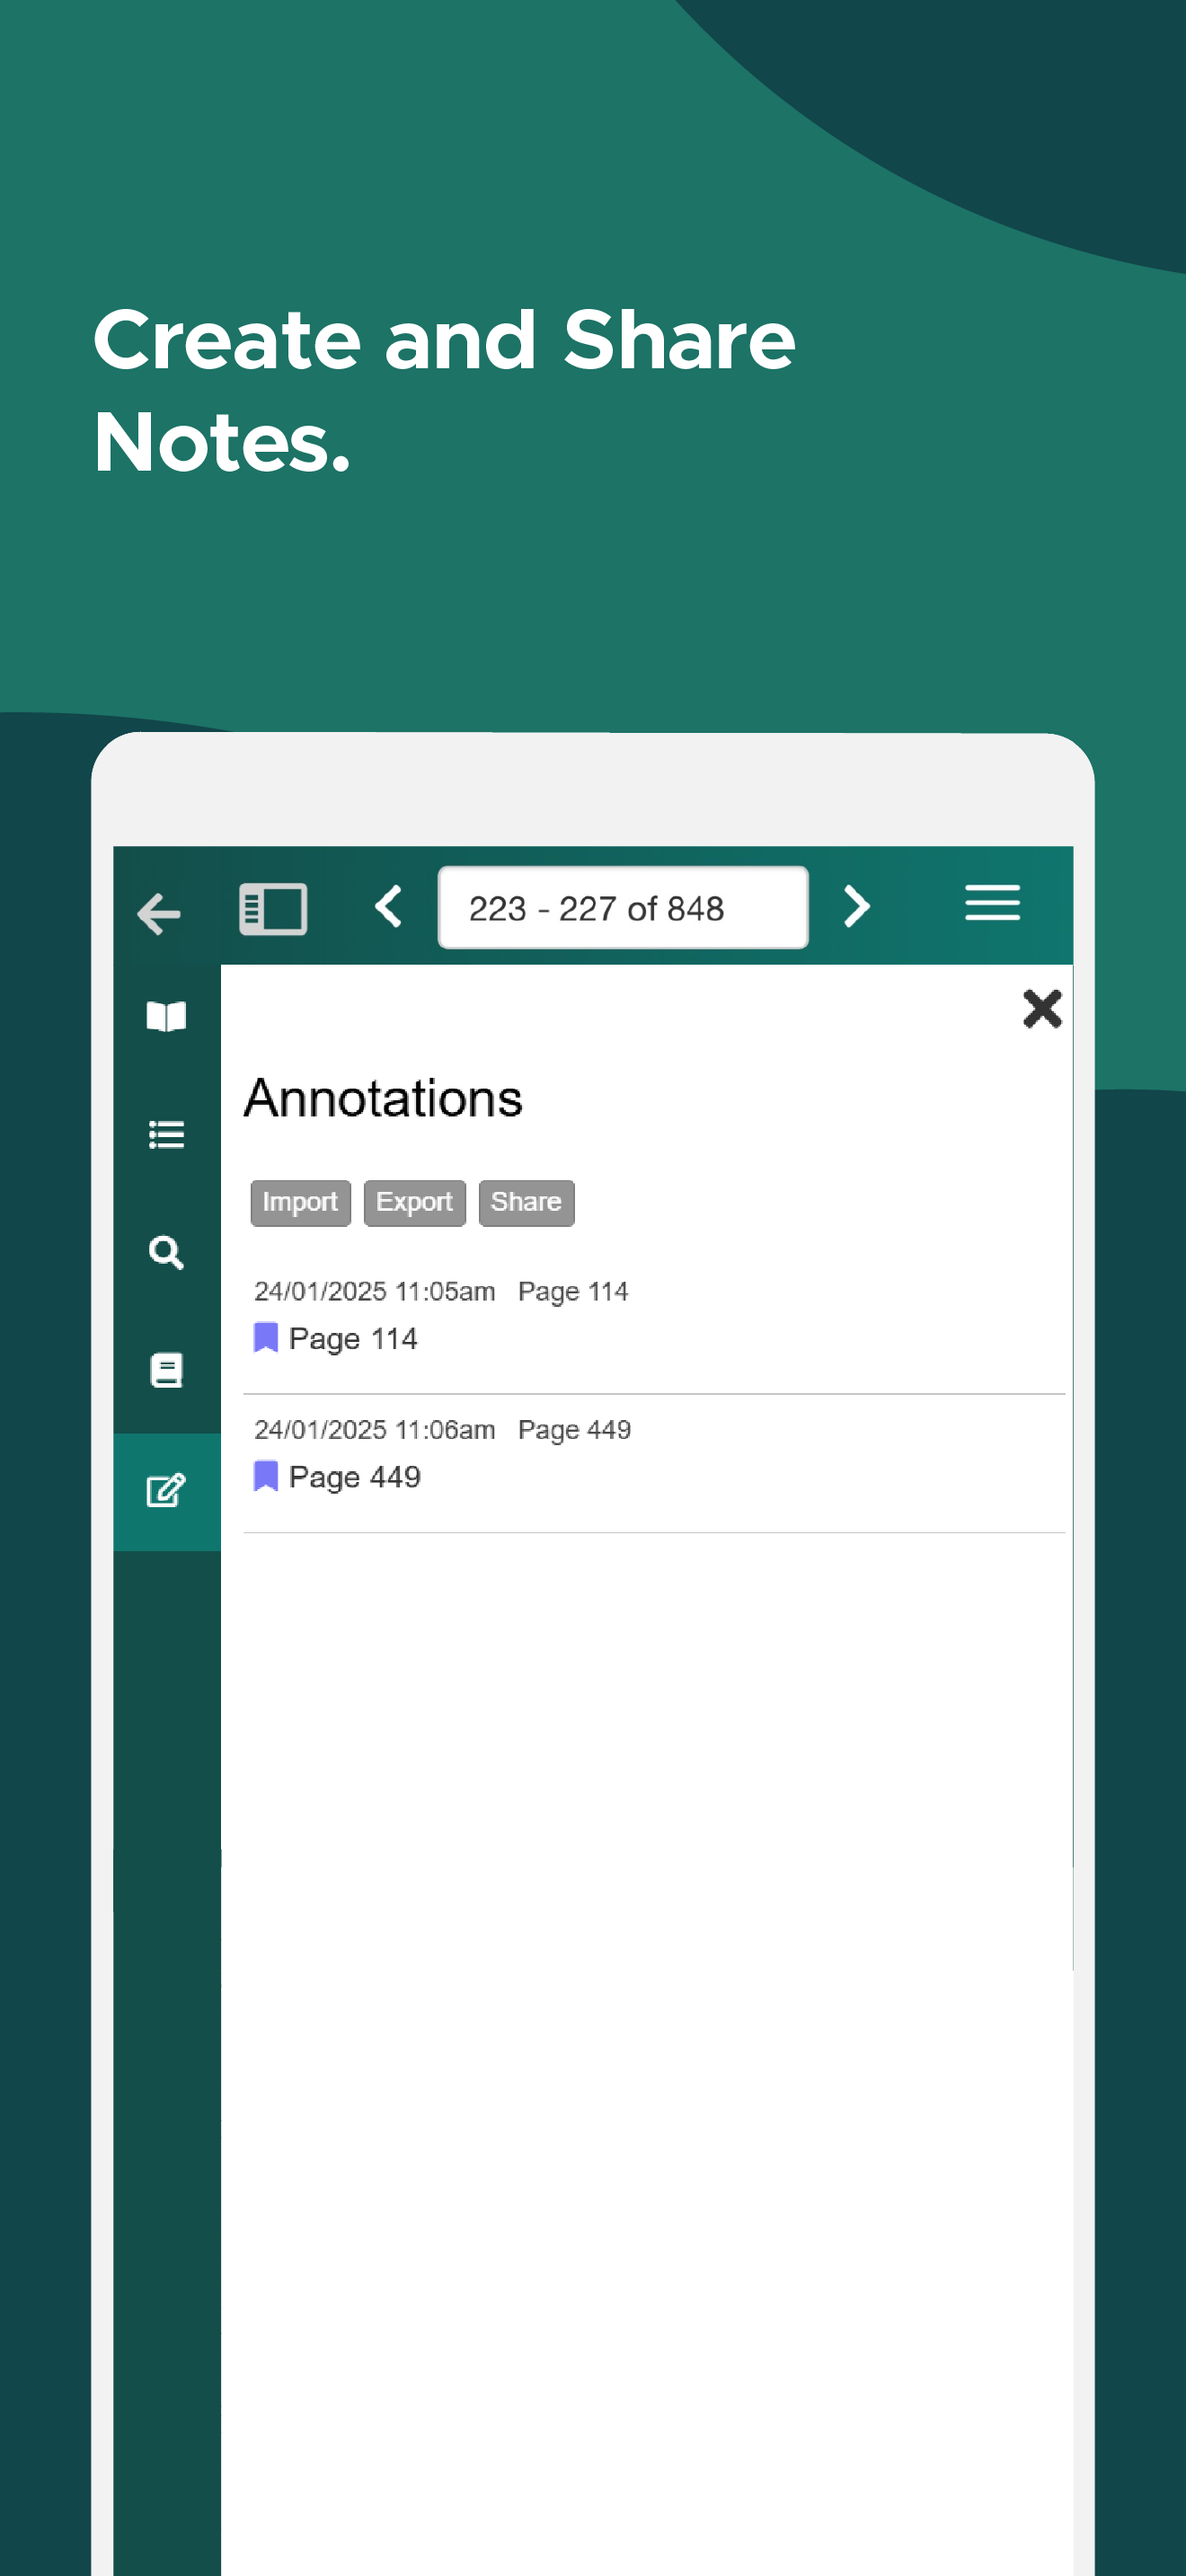Tap the back arrow icon

click(159, 913)
